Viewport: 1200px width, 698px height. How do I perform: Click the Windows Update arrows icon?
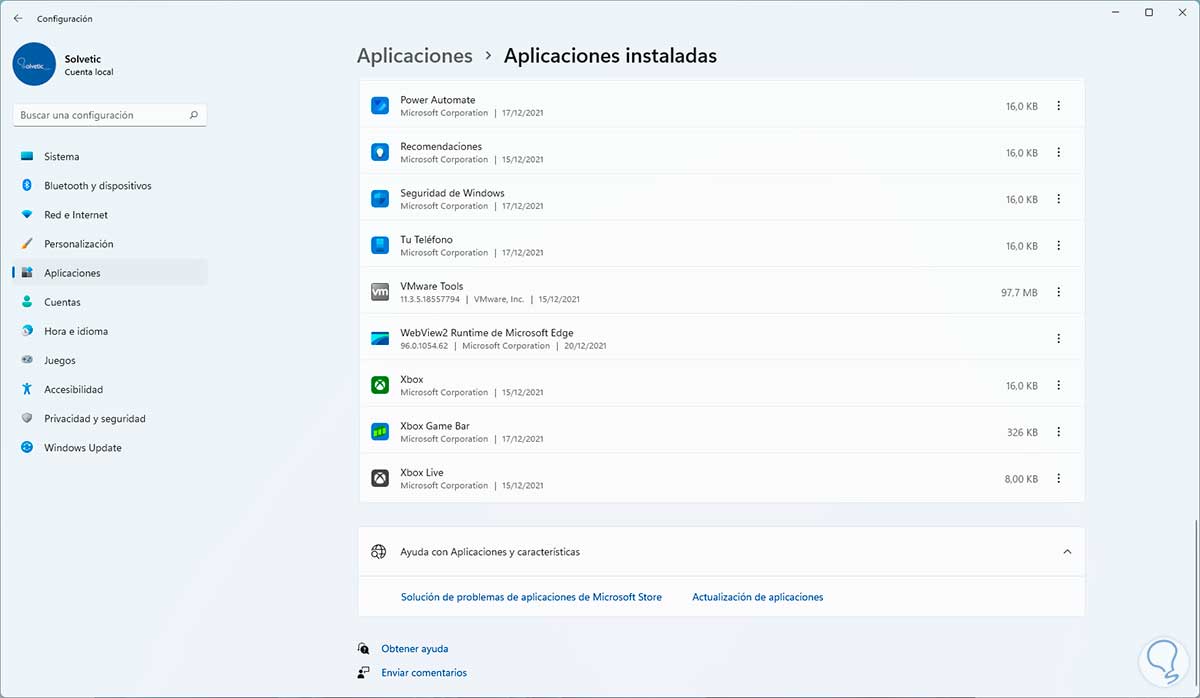(x=27, y=448)
